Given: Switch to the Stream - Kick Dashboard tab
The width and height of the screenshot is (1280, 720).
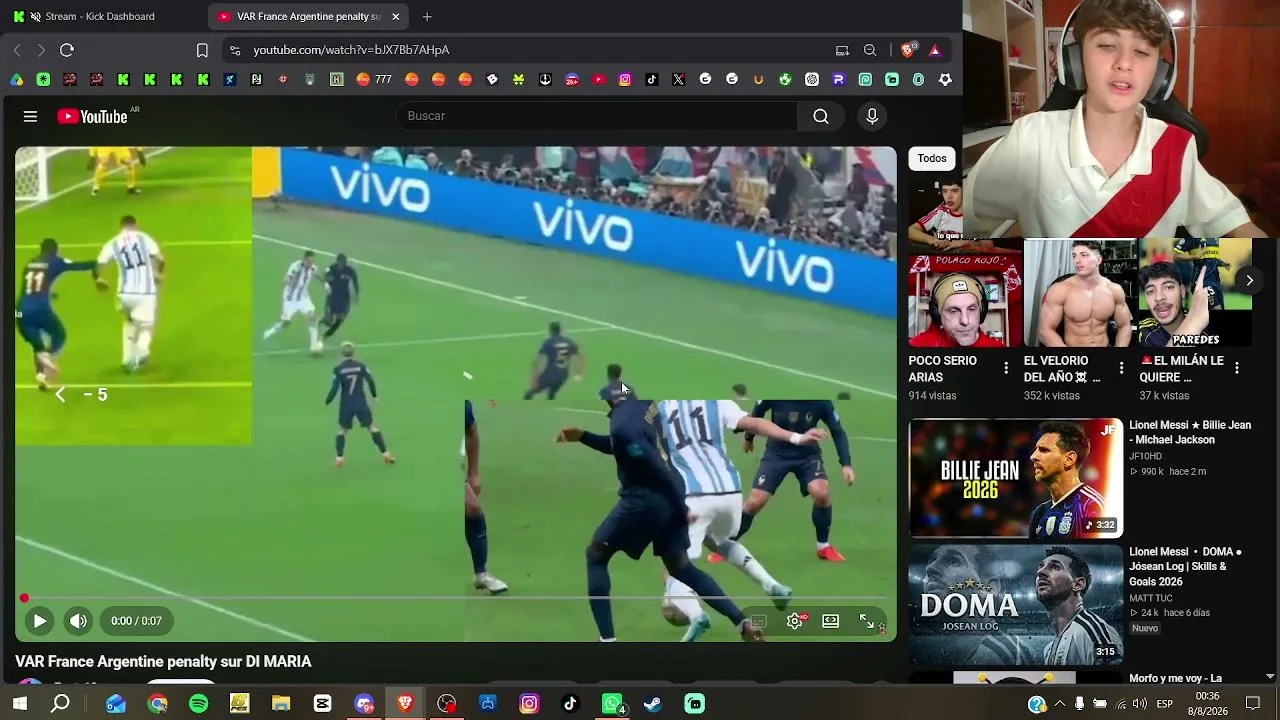Looking at the screenshot, I should click(x=99, y=17).
